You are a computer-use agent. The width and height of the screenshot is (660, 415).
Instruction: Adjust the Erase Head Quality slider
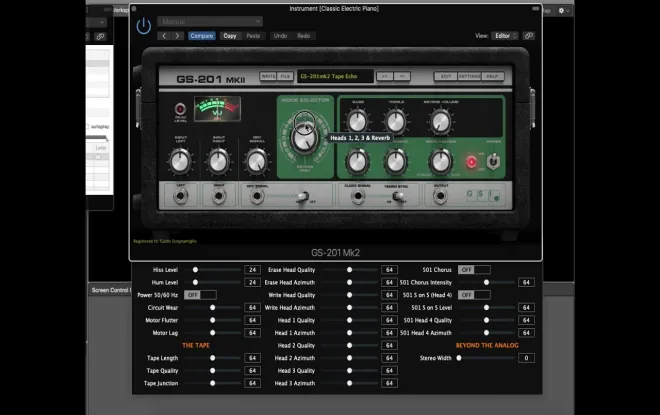[349, 270]
